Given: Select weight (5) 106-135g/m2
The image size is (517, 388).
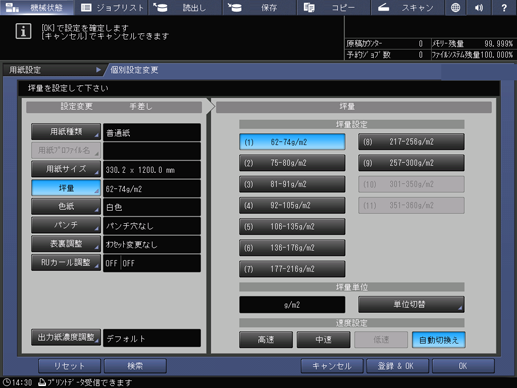Looking at the screenshot, I should click(x=292, y=227).
